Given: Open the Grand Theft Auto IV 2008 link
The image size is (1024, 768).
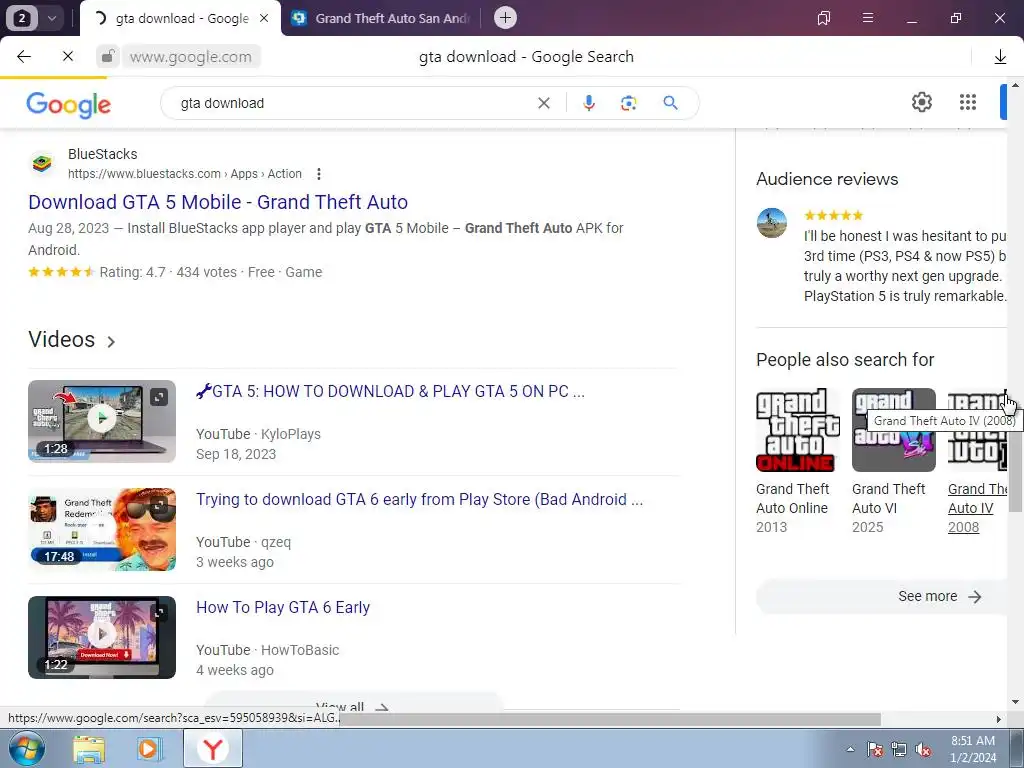Looking at the screenshot, I should tap(977, 508).
